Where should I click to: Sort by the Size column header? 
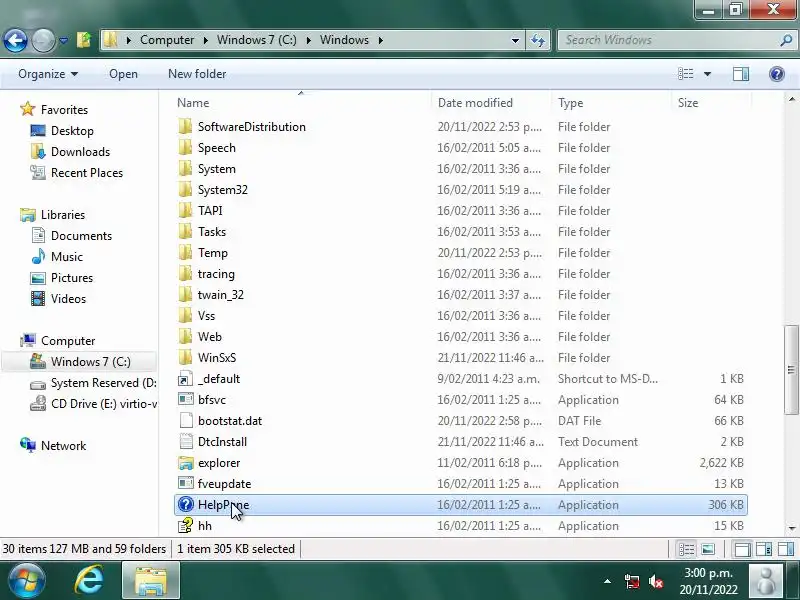(x=711, y=103)
